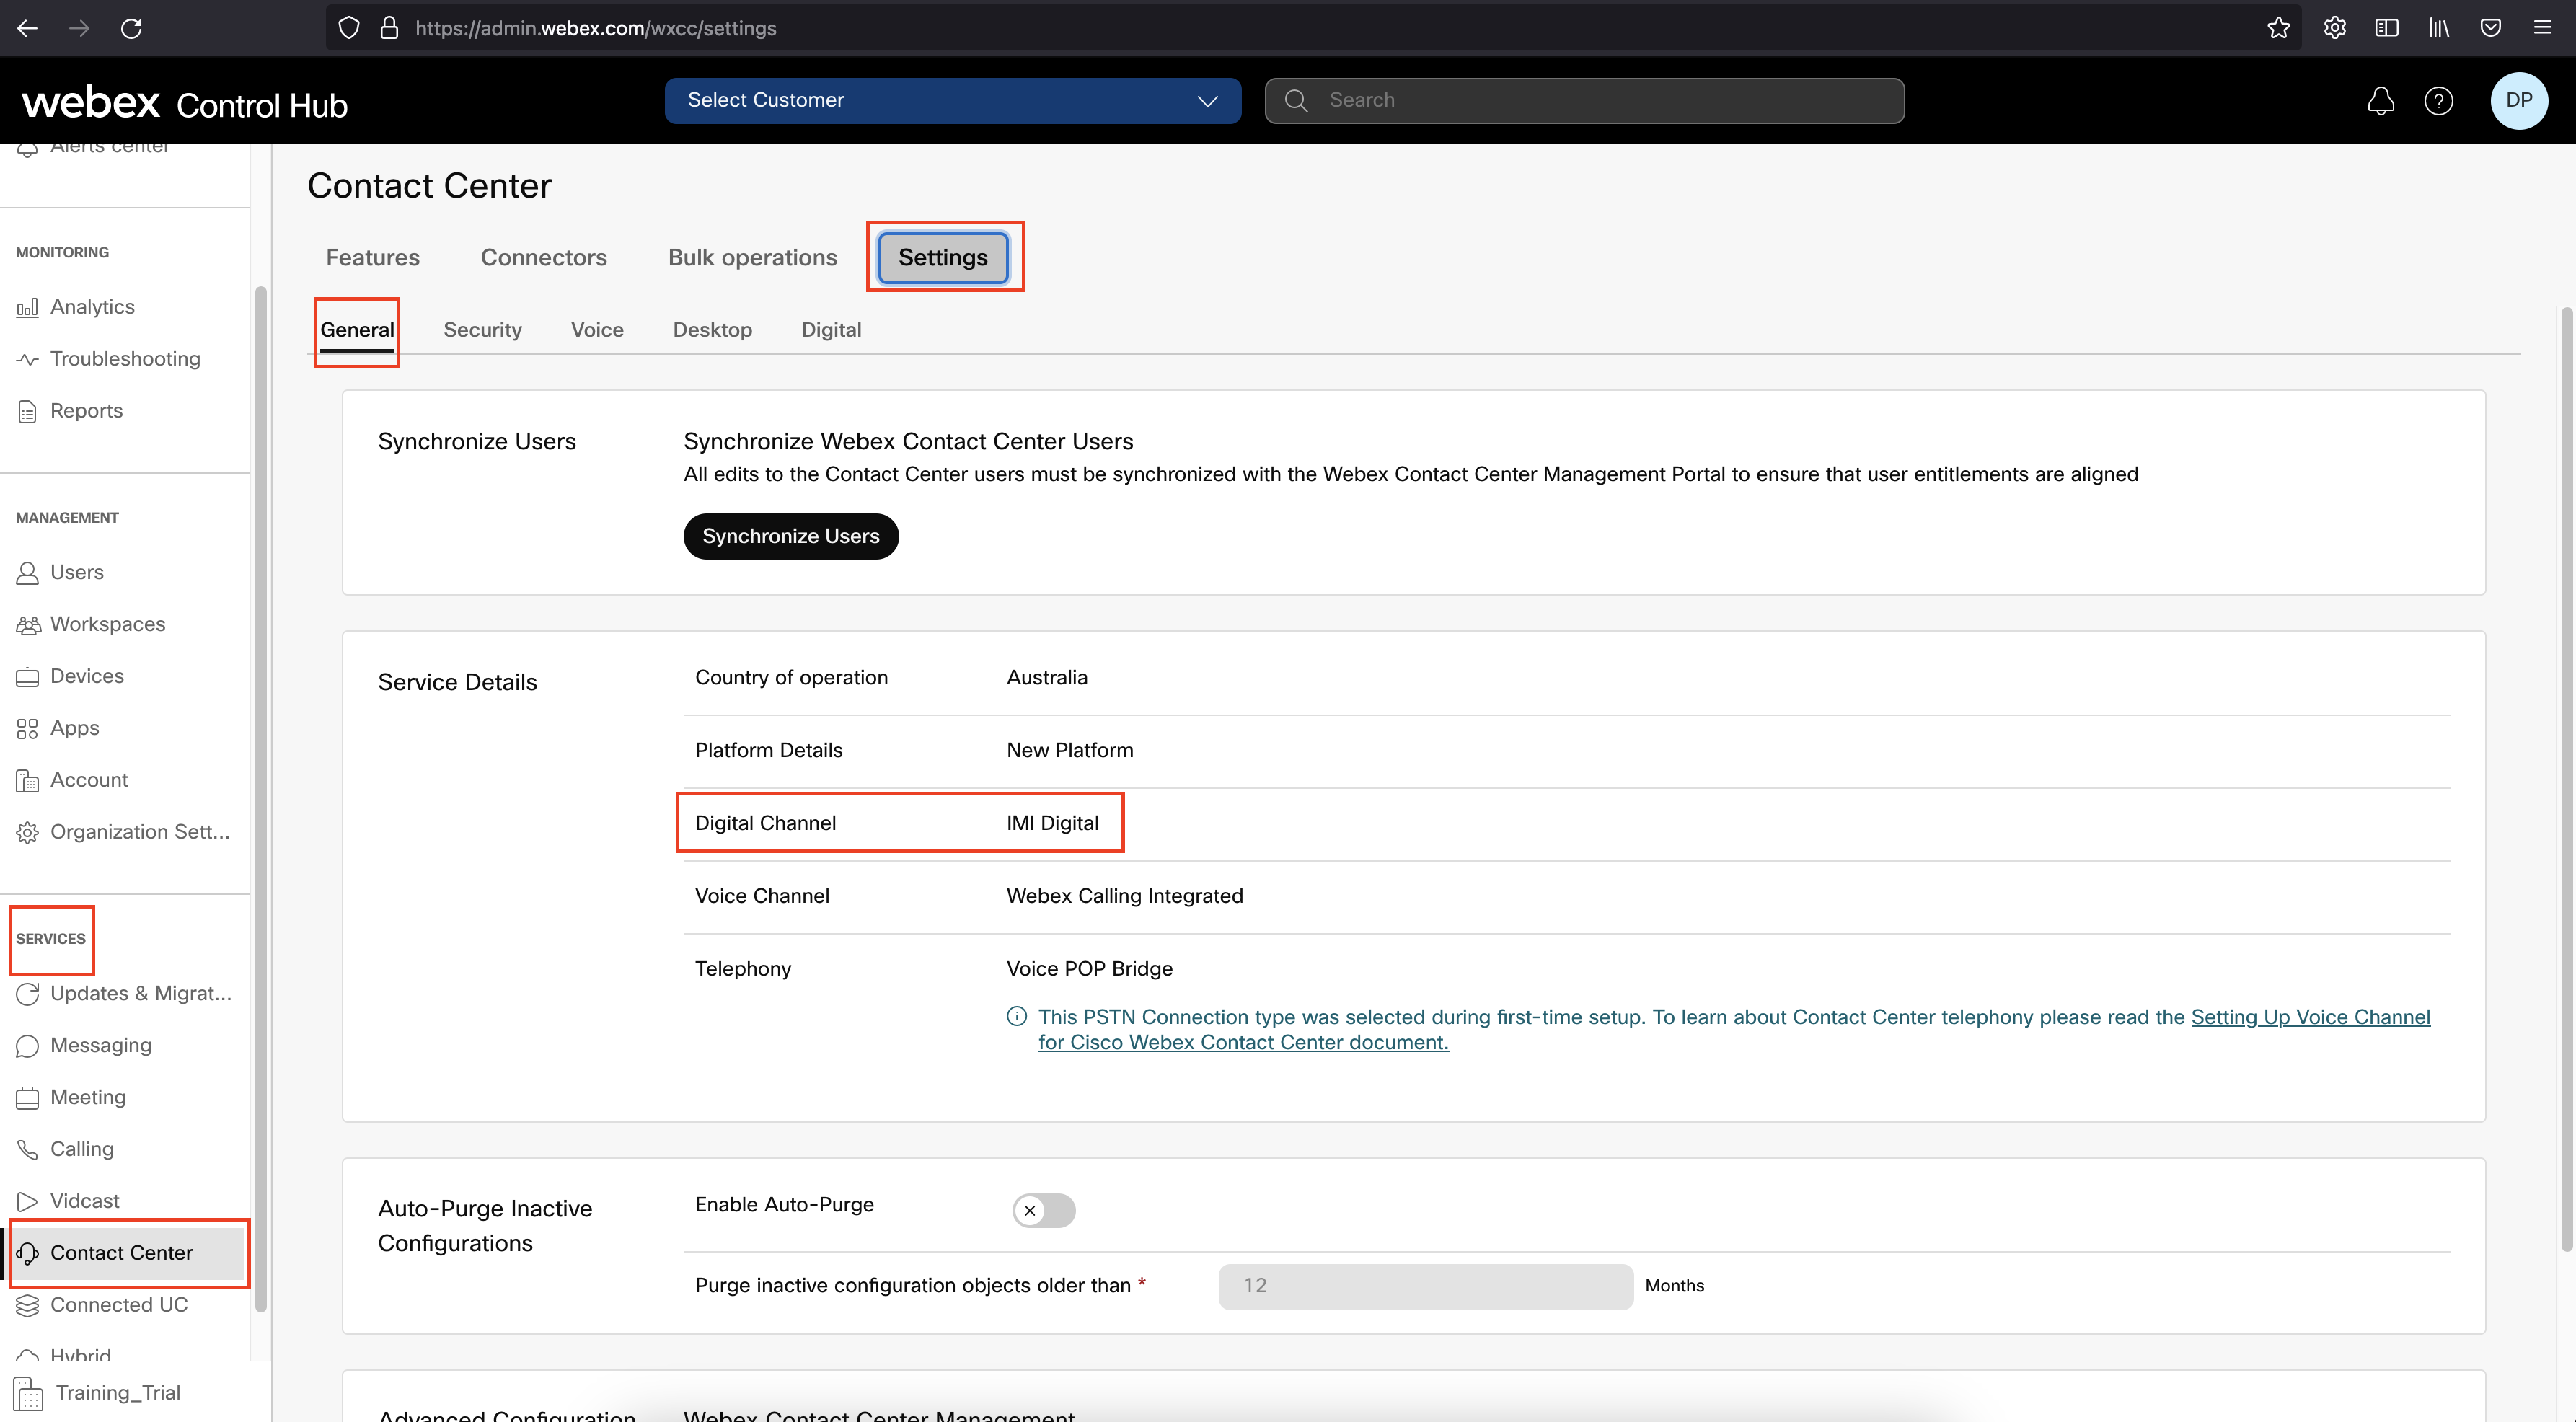Open notifications bell in Control Hub
The image size is (2576, 1422).
point(2380,100)
